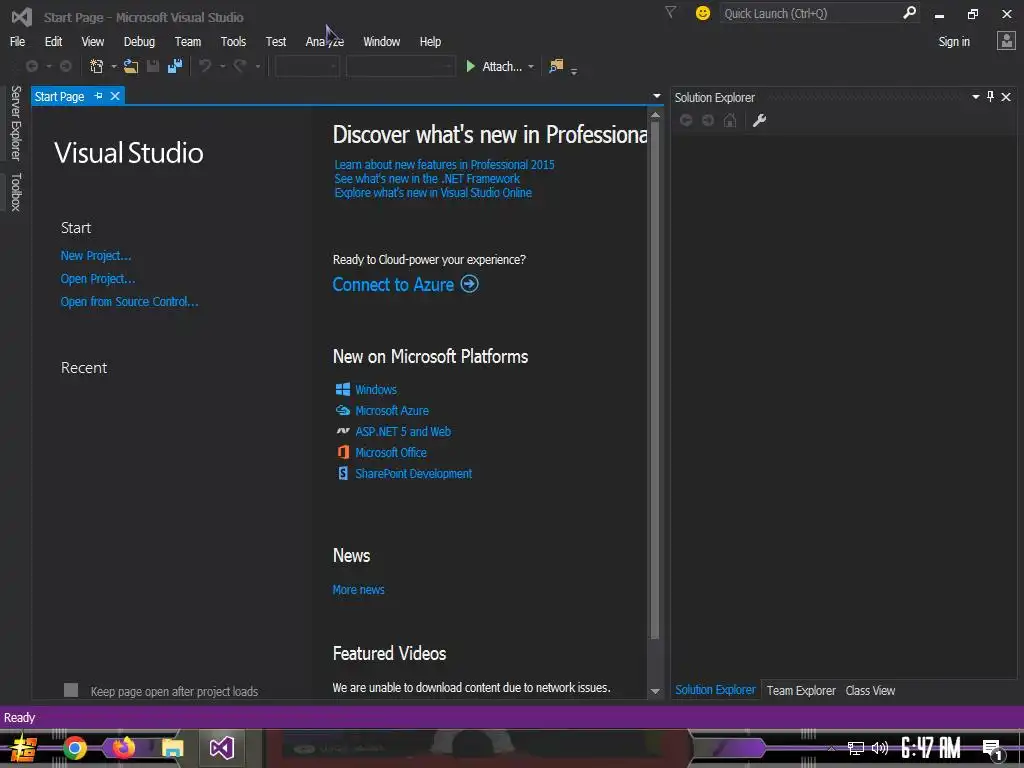Viewport: 1024px width, 768px height.
Task: Check Keep page open after project loads
Action: click(x=71, y=690)
